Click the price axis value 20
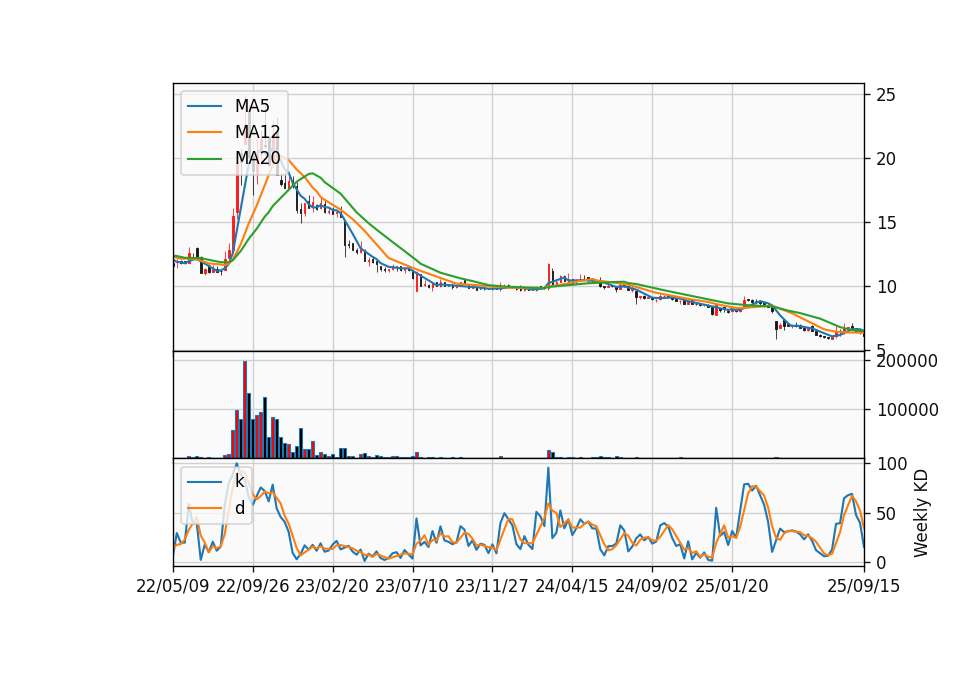The width and height of the screenshot is (960, 690). point(886,159)
